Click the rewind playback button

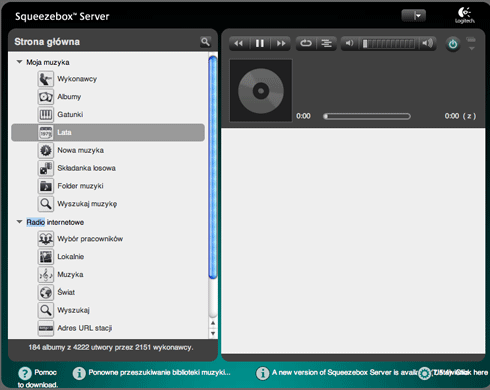coord(239,43)
